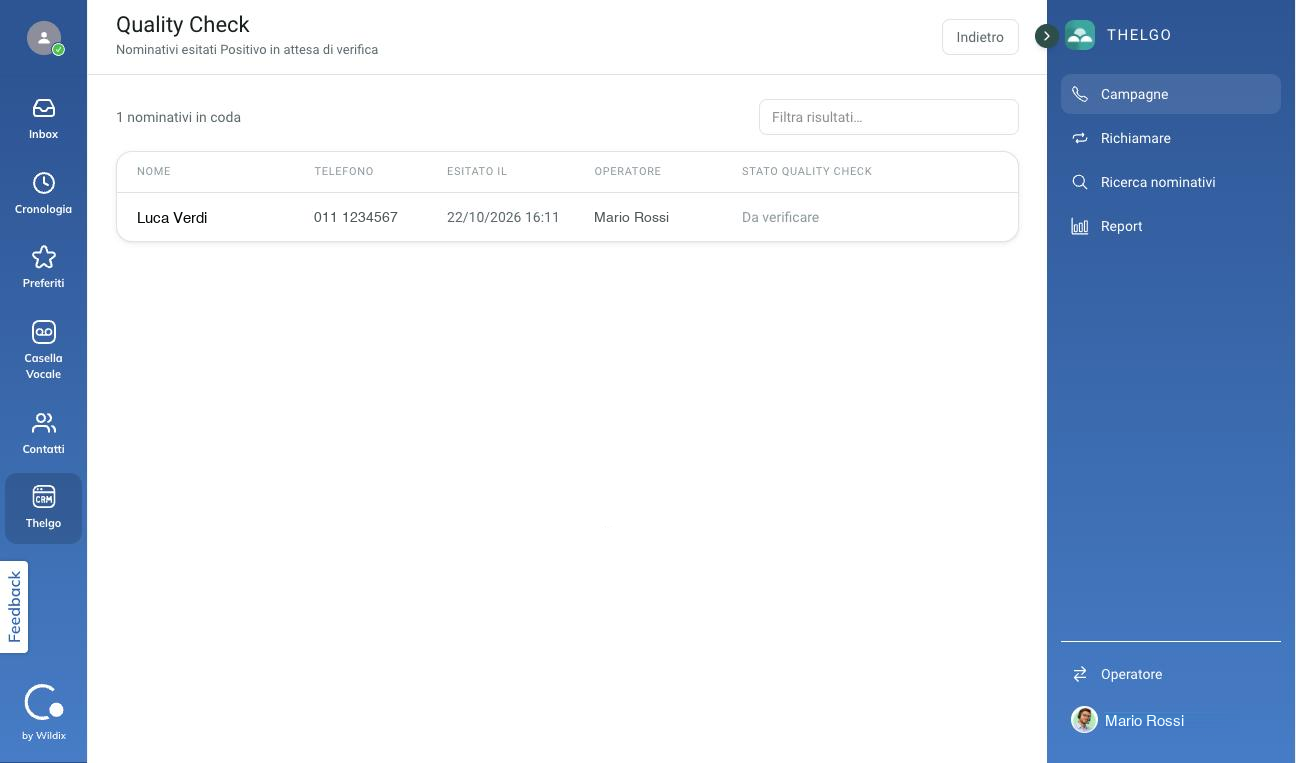Click the Da verificare status cell
The height and width of the screenshot is (763, 1296).
pyautogui.click(x=780, y=217)
